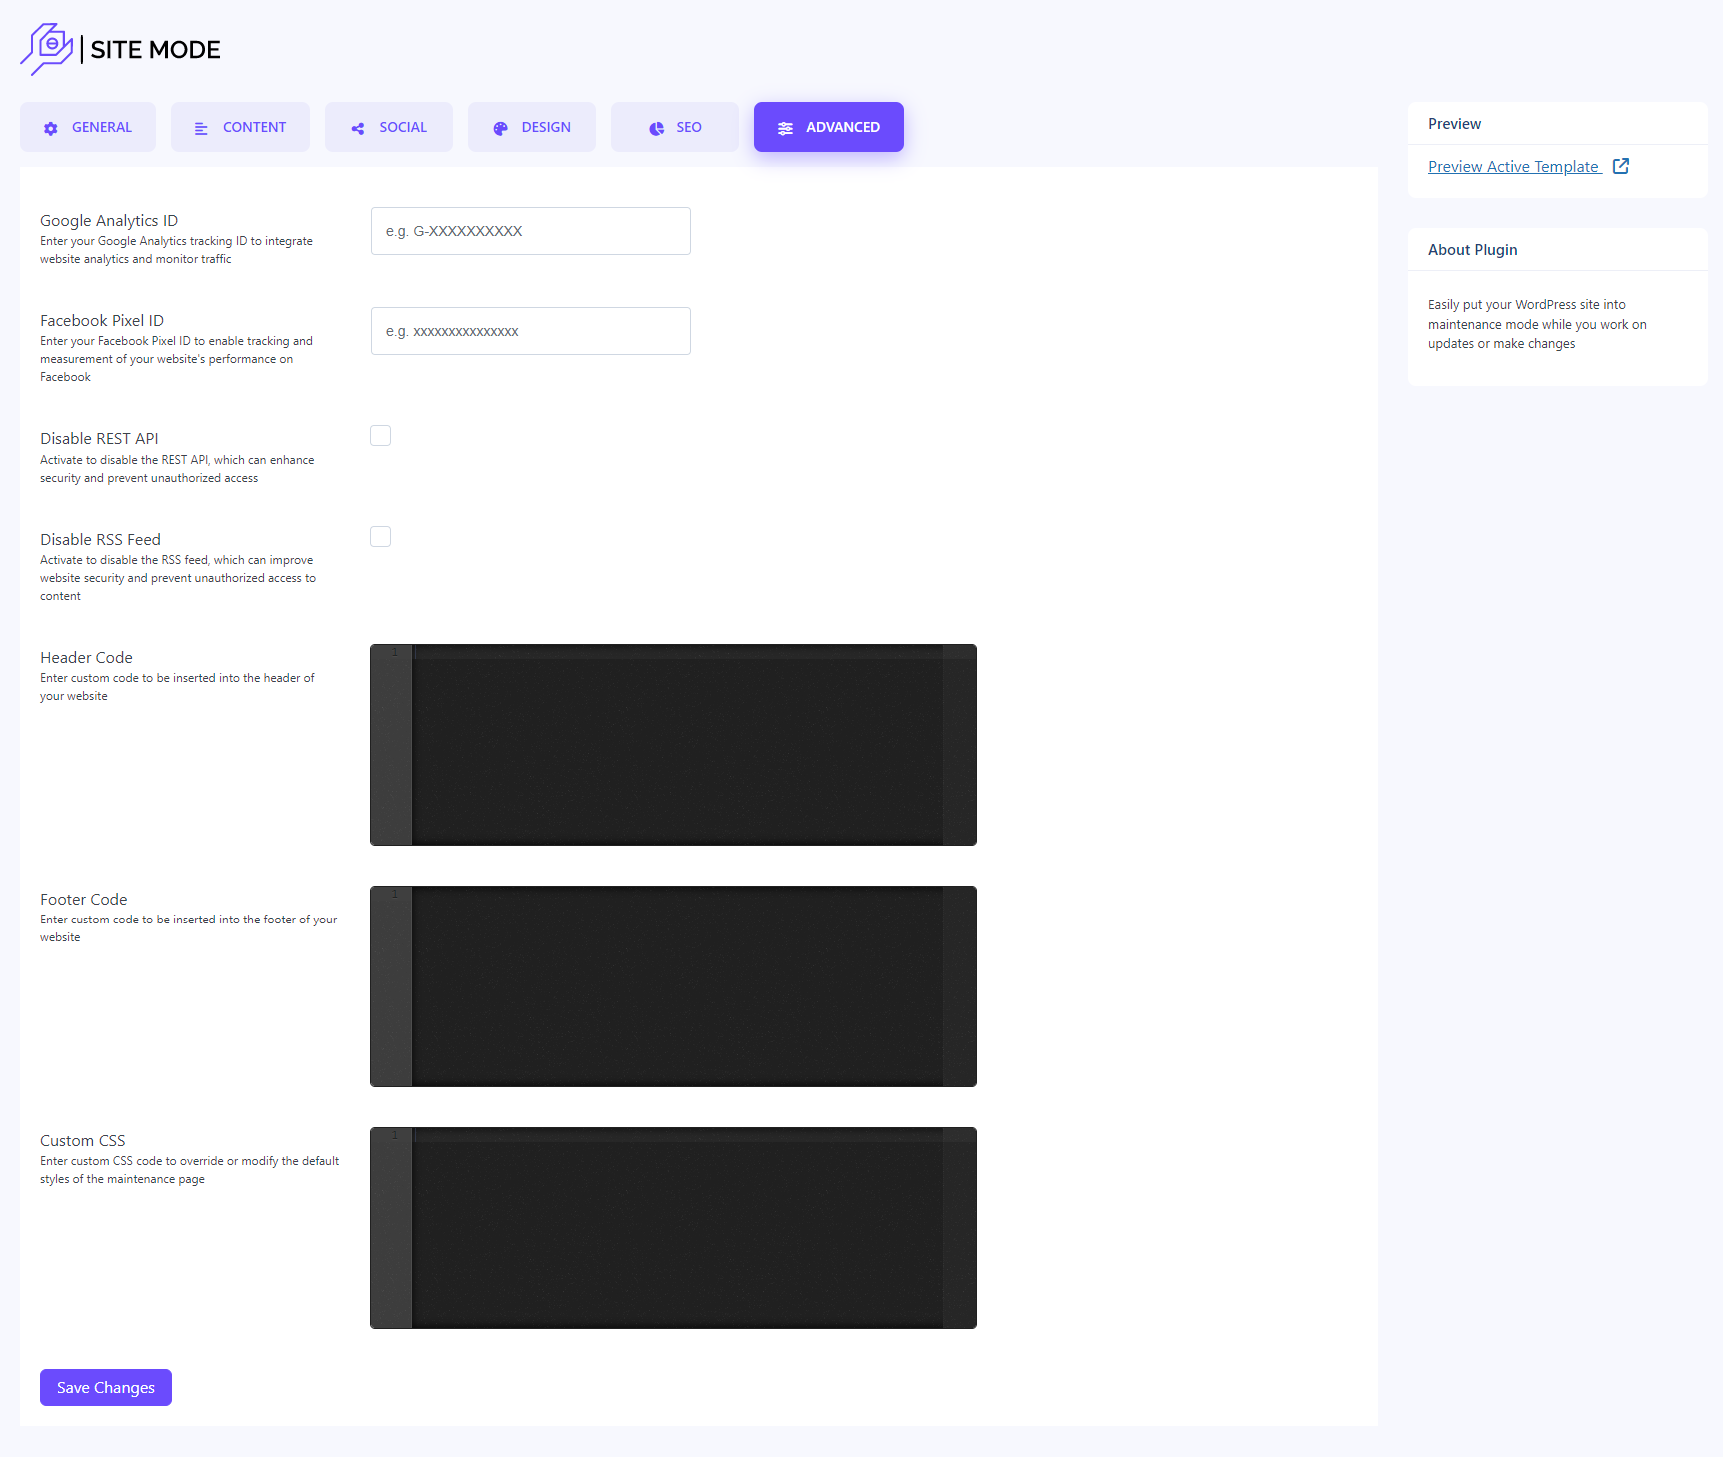The height and width of the screenshot is (1457, 1723).
Task: Click line number 1 in Header Code gutter
Action: coord(395,652)
